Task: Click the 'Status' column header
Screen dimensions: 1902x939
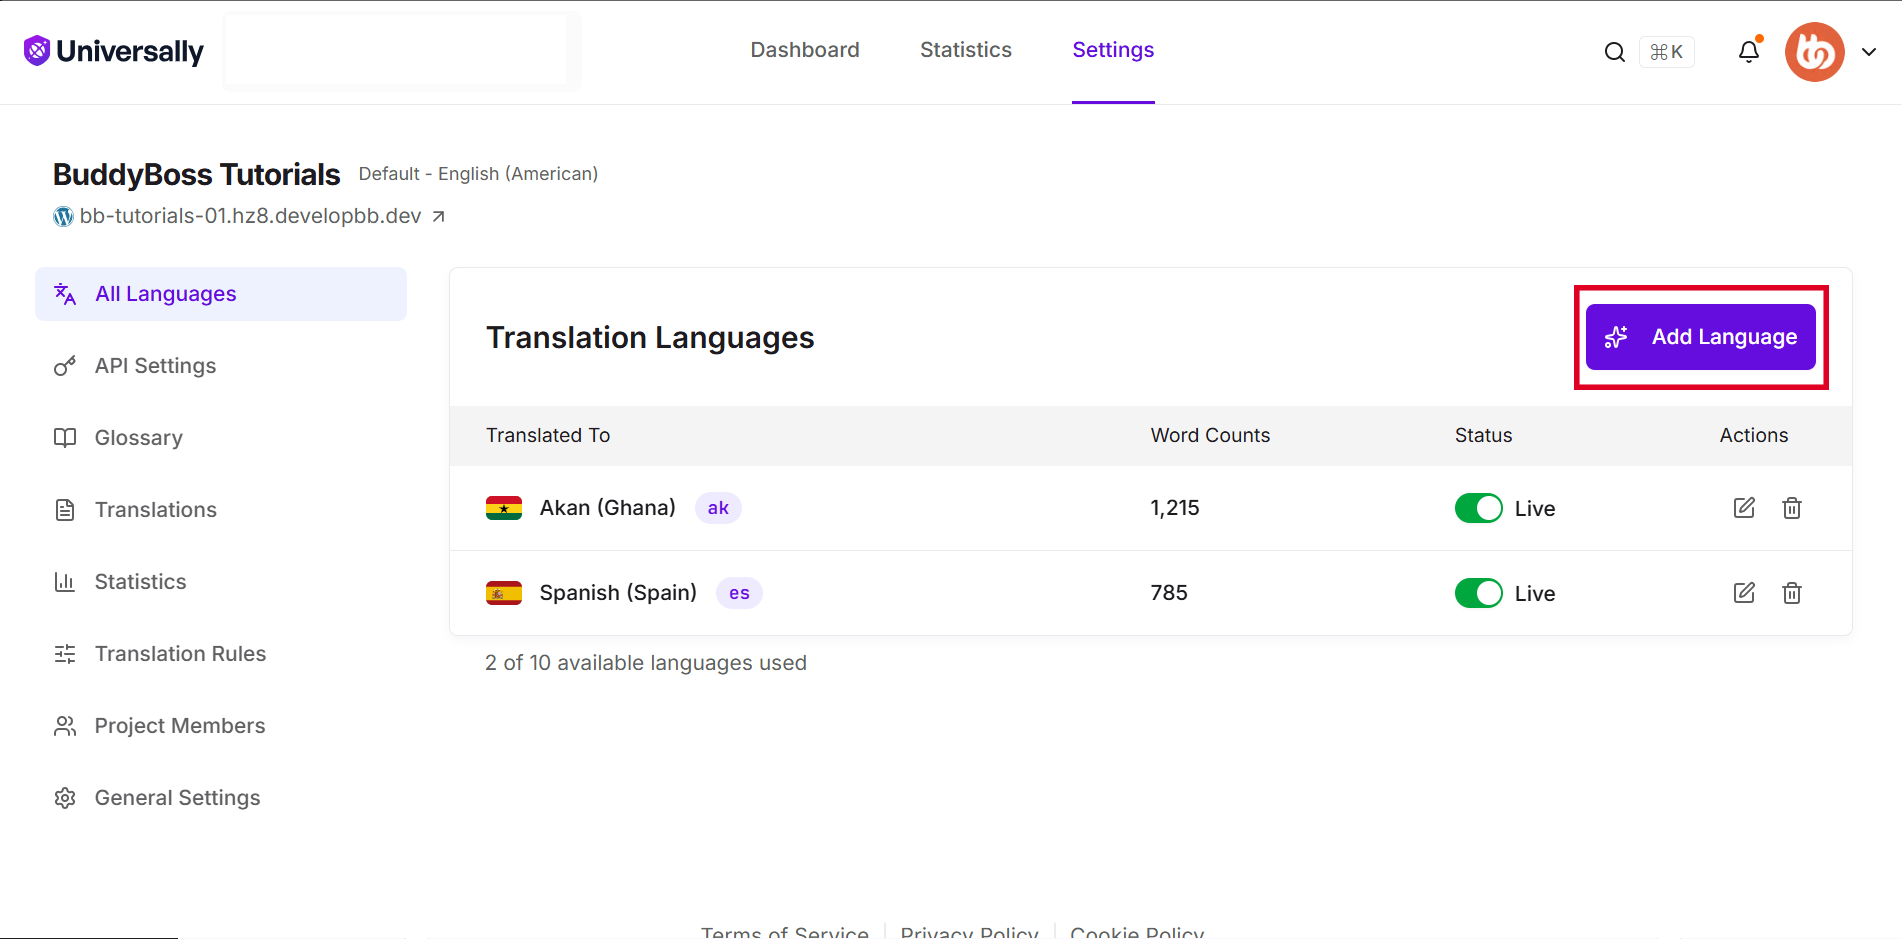Action: (x=1483, y=435)
